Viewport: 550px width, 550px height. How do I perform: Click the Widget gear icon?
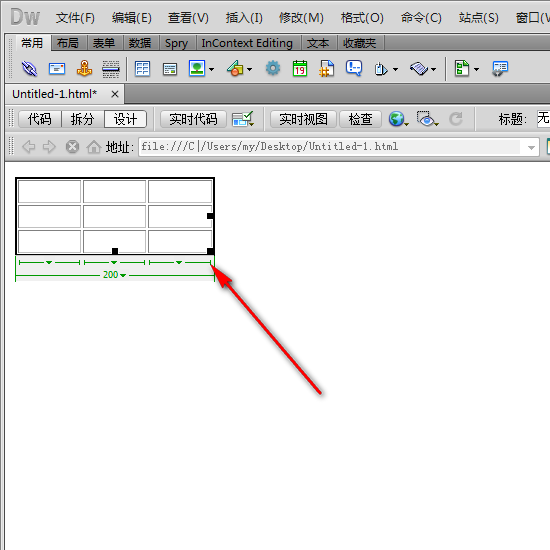(273, 68)
